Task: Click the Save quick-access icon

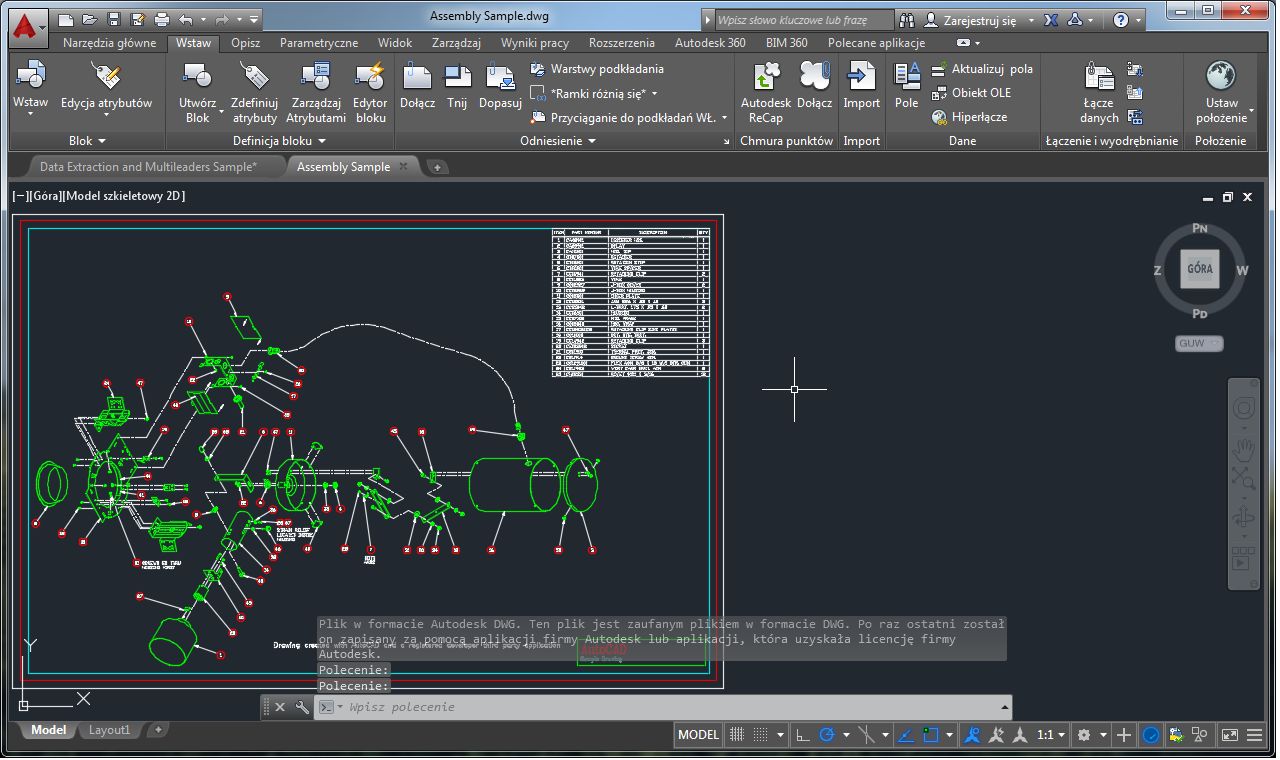Action: pyautogui.click(x=114, y=19)
